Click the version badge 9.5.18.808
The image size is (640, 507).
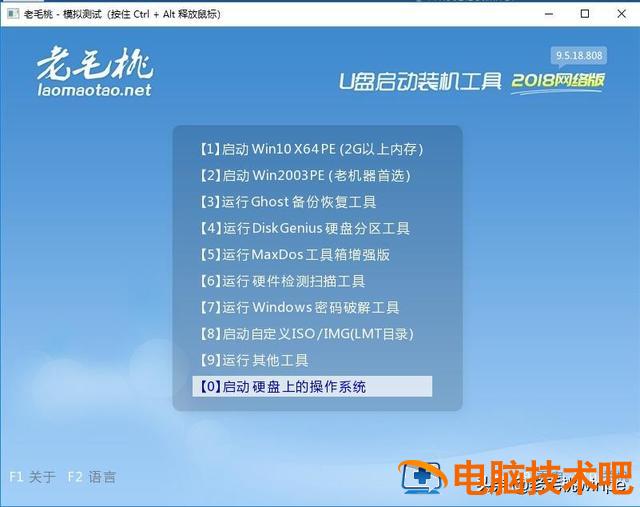pos(579,56)
